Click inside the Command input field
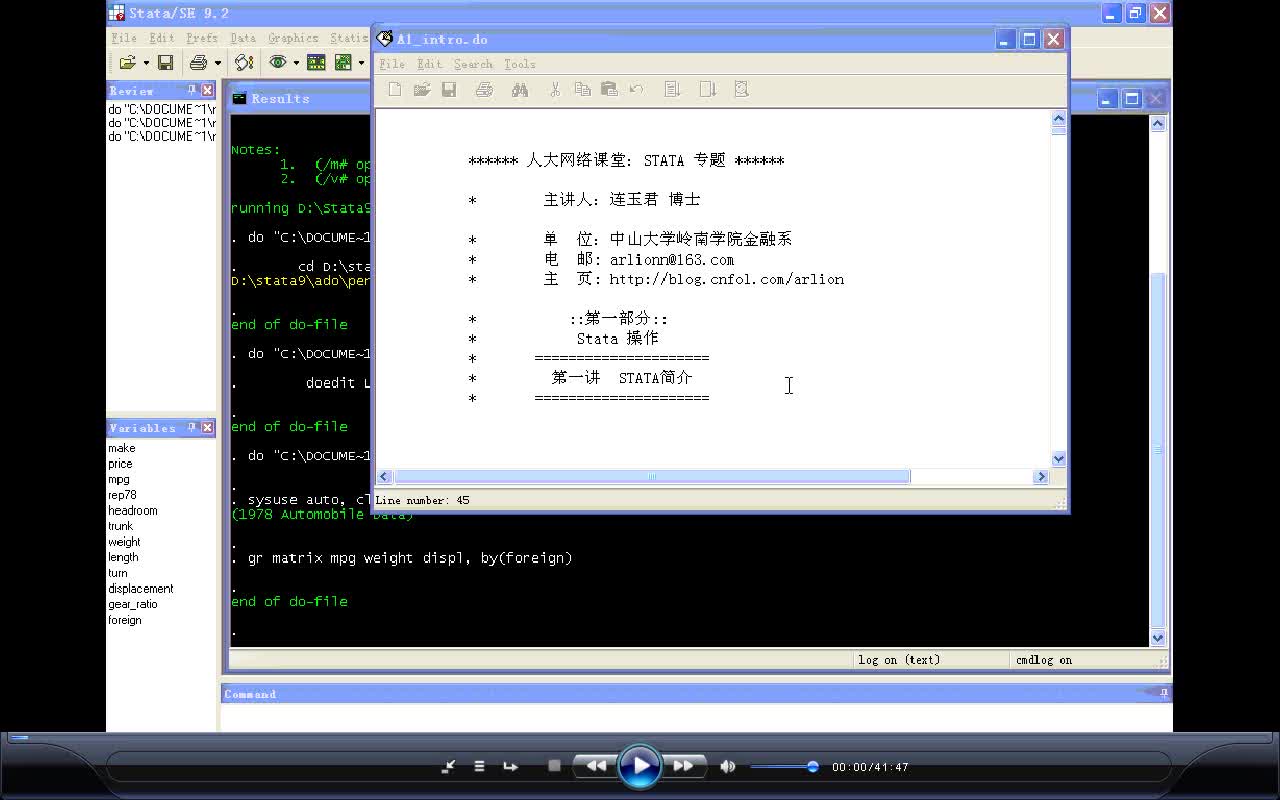The width and height of the screenshot is (1280, 800). [695, 717]
